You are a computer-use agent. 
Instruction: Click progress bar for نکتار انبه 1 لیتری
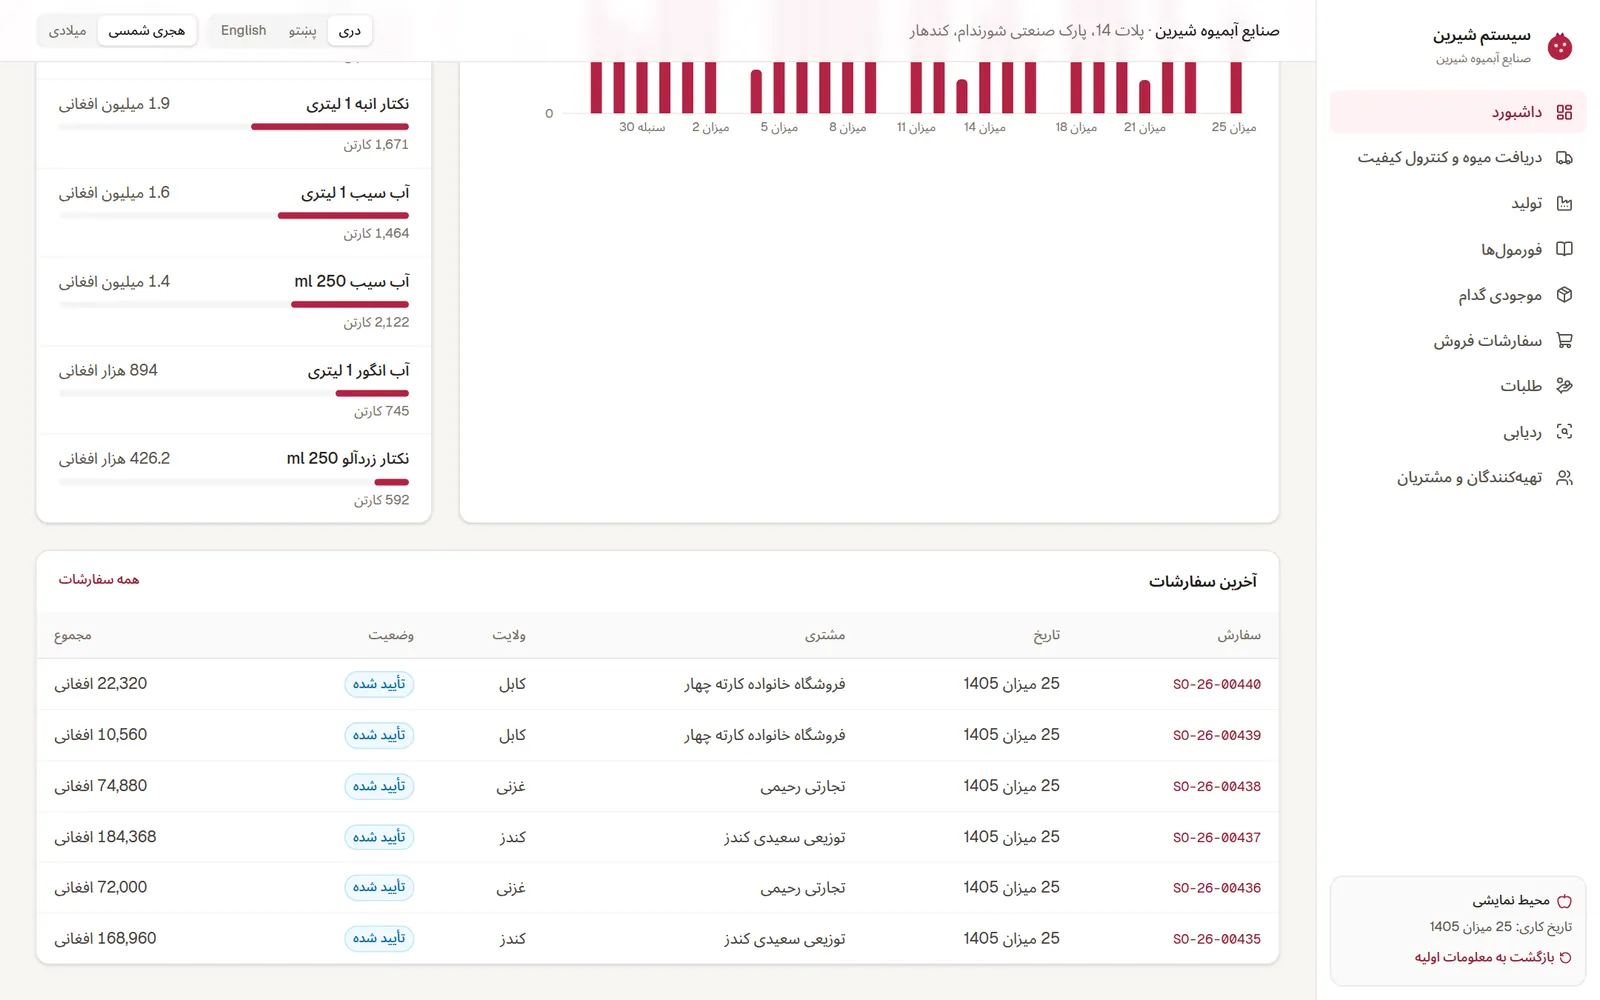click(234, 127)
